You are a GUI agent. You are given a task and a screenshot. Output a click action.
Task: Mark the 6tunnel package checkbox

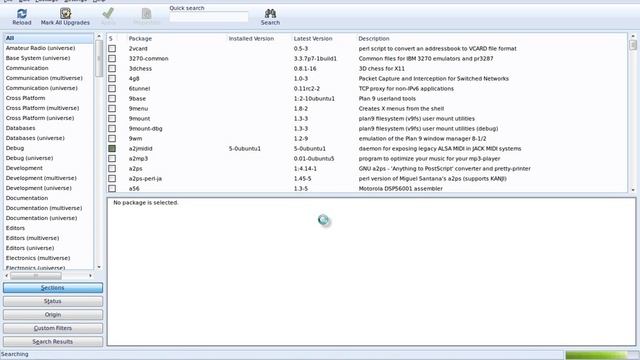112,89
